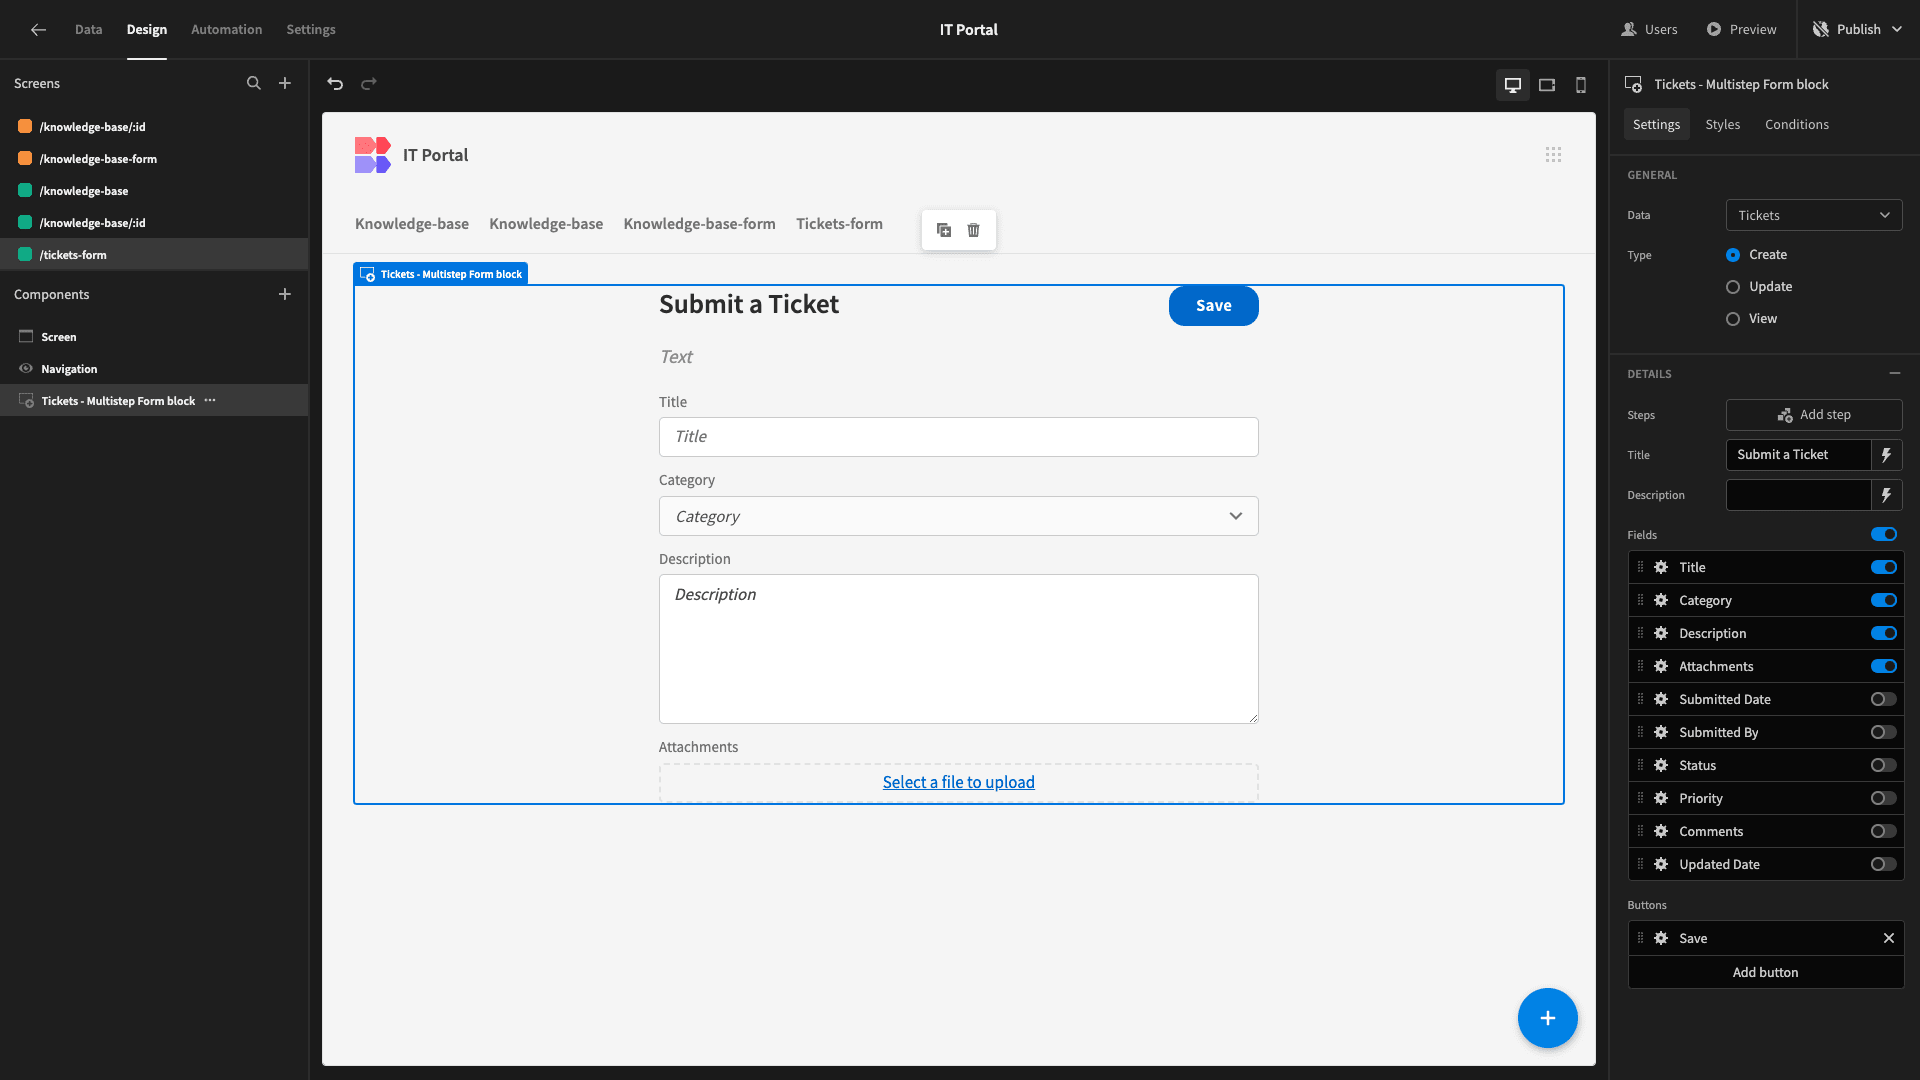Switch to mobile preview mode

point(1581,85)
